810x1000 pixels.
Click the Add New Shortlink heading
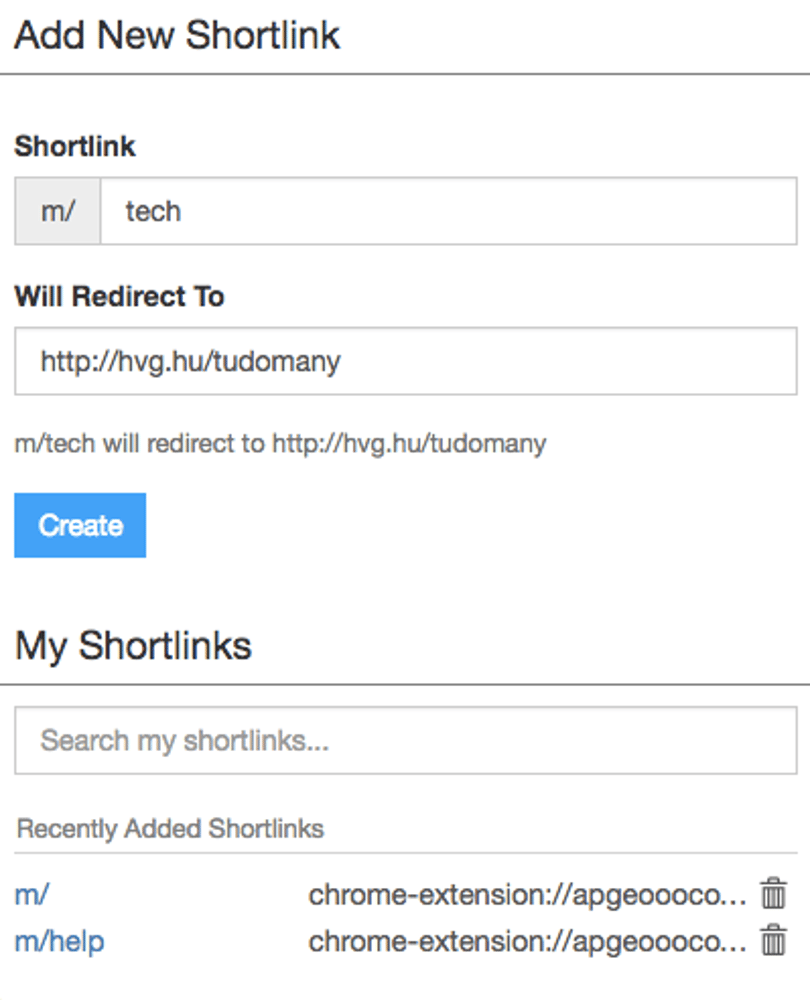point(177,35)
